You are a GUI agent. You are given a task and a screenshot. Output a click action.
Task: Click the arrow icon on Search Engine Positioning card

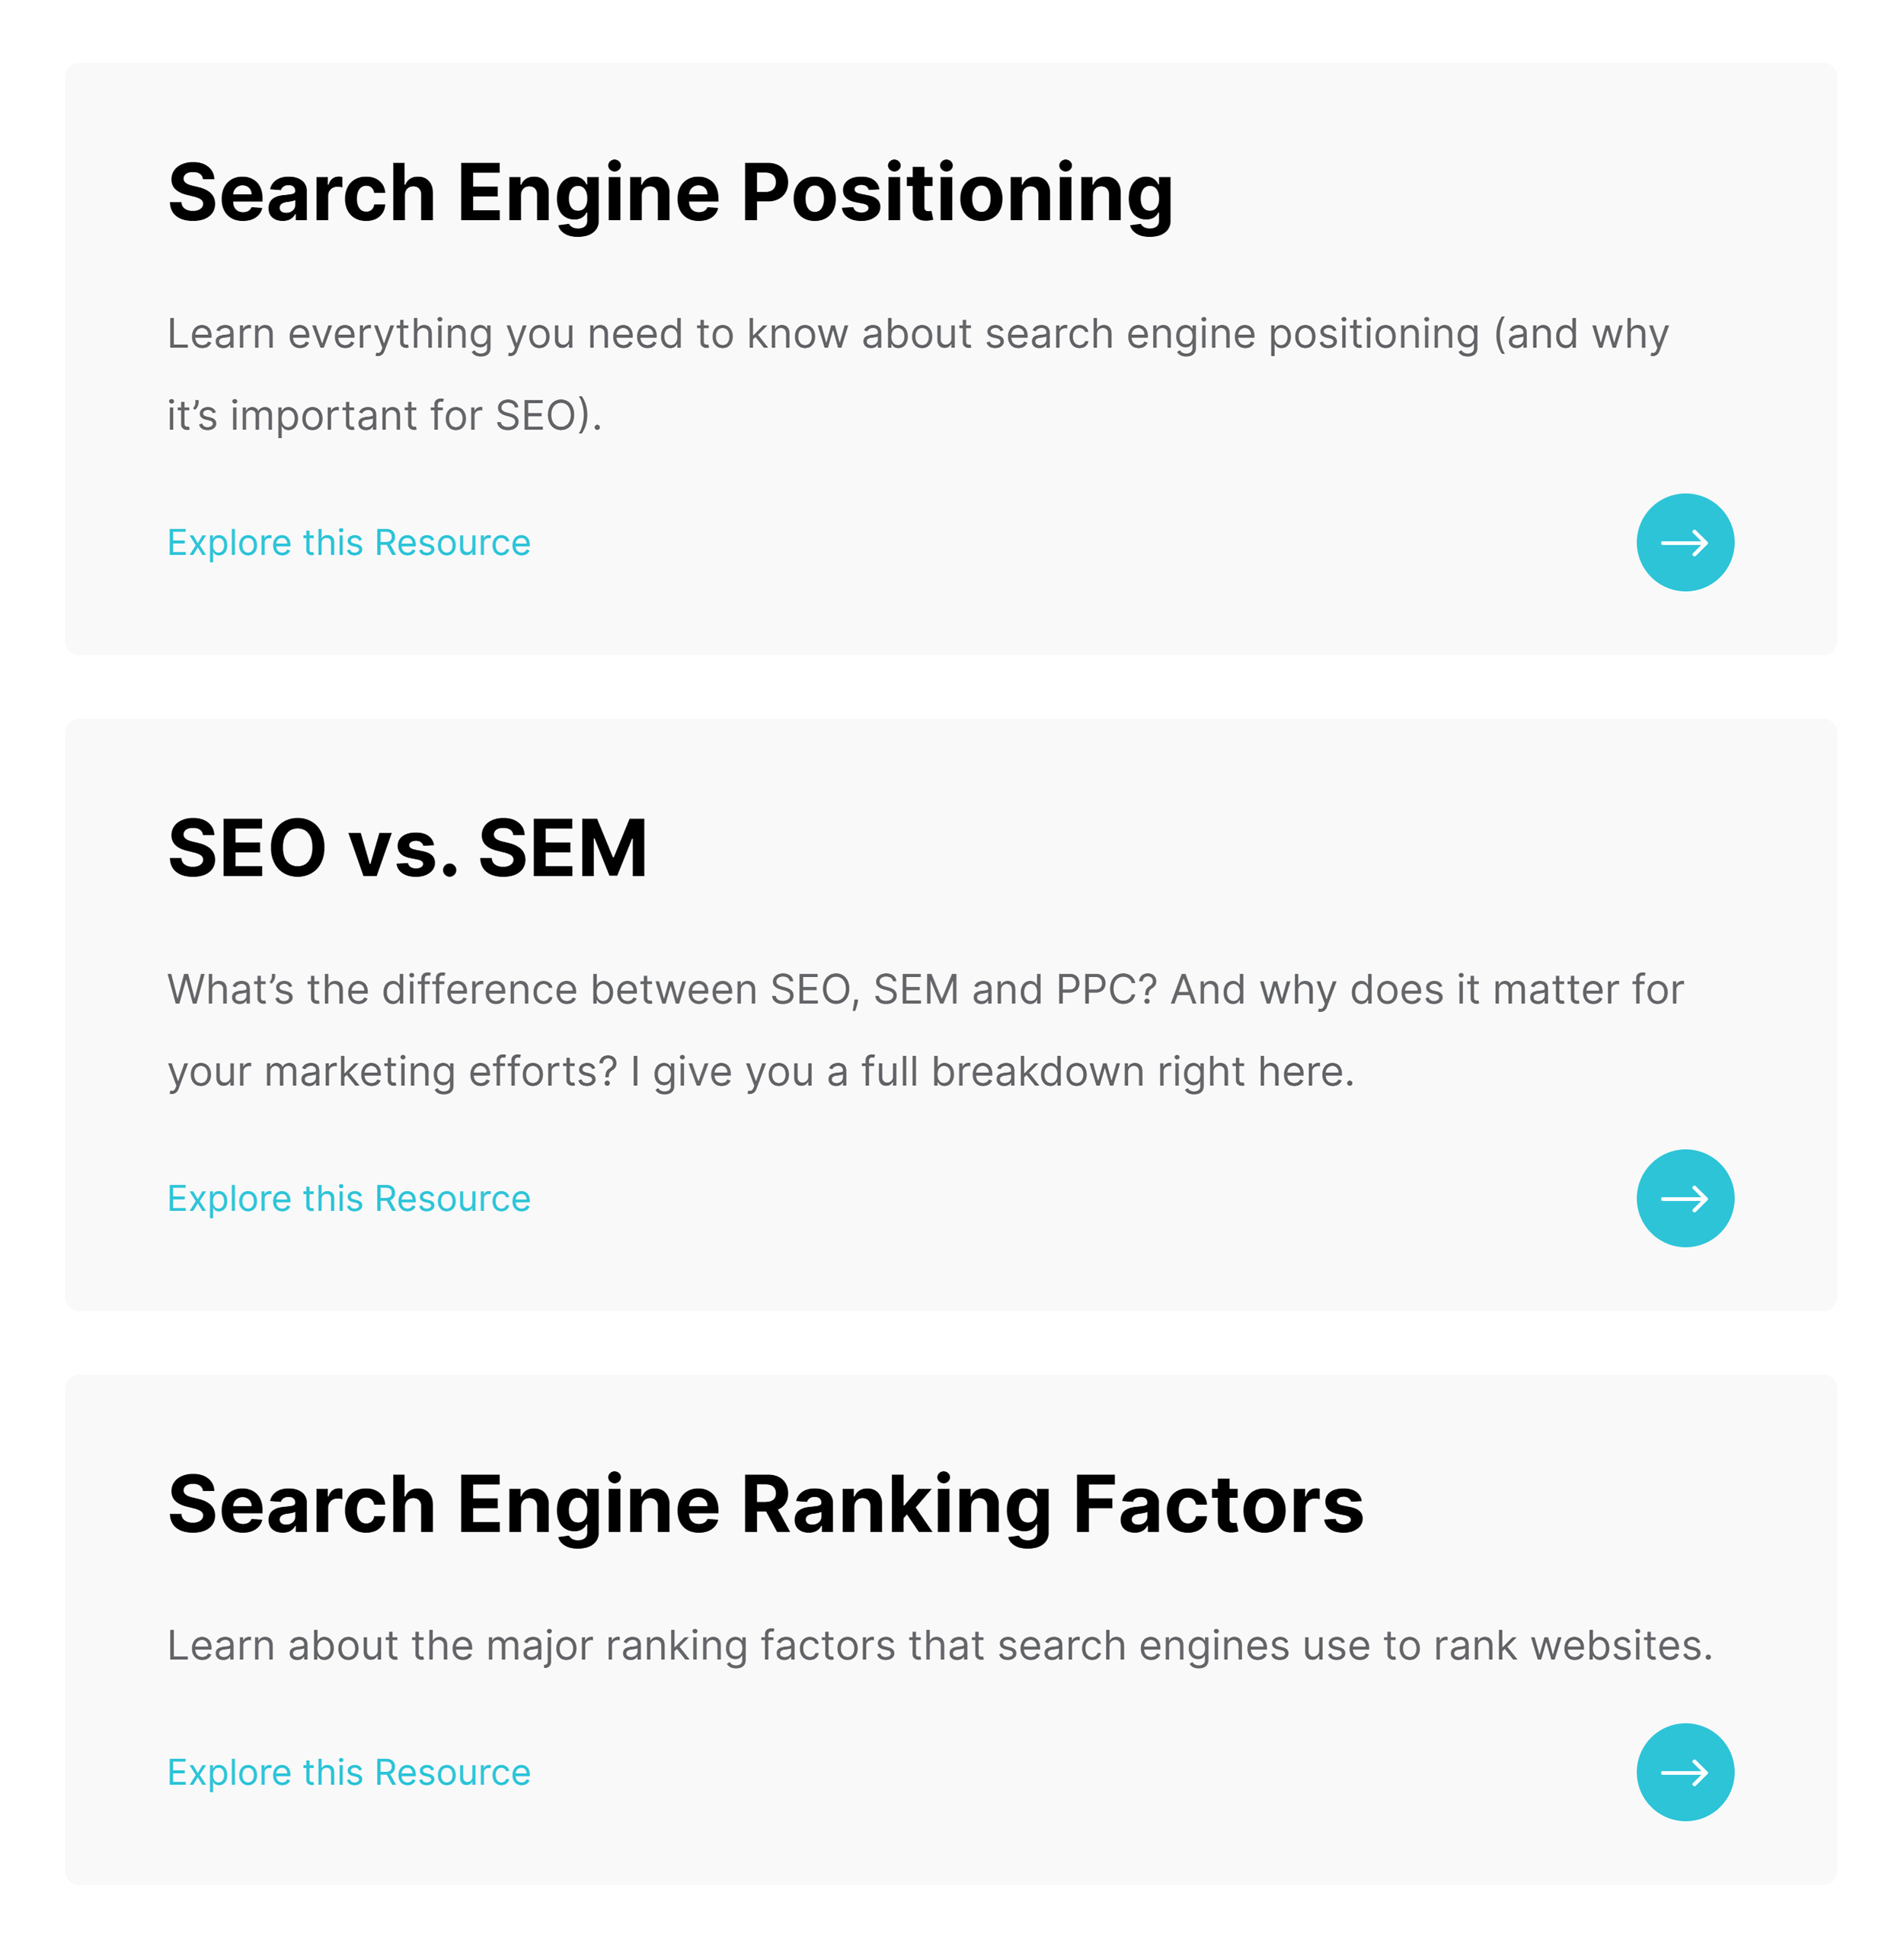1685,541
